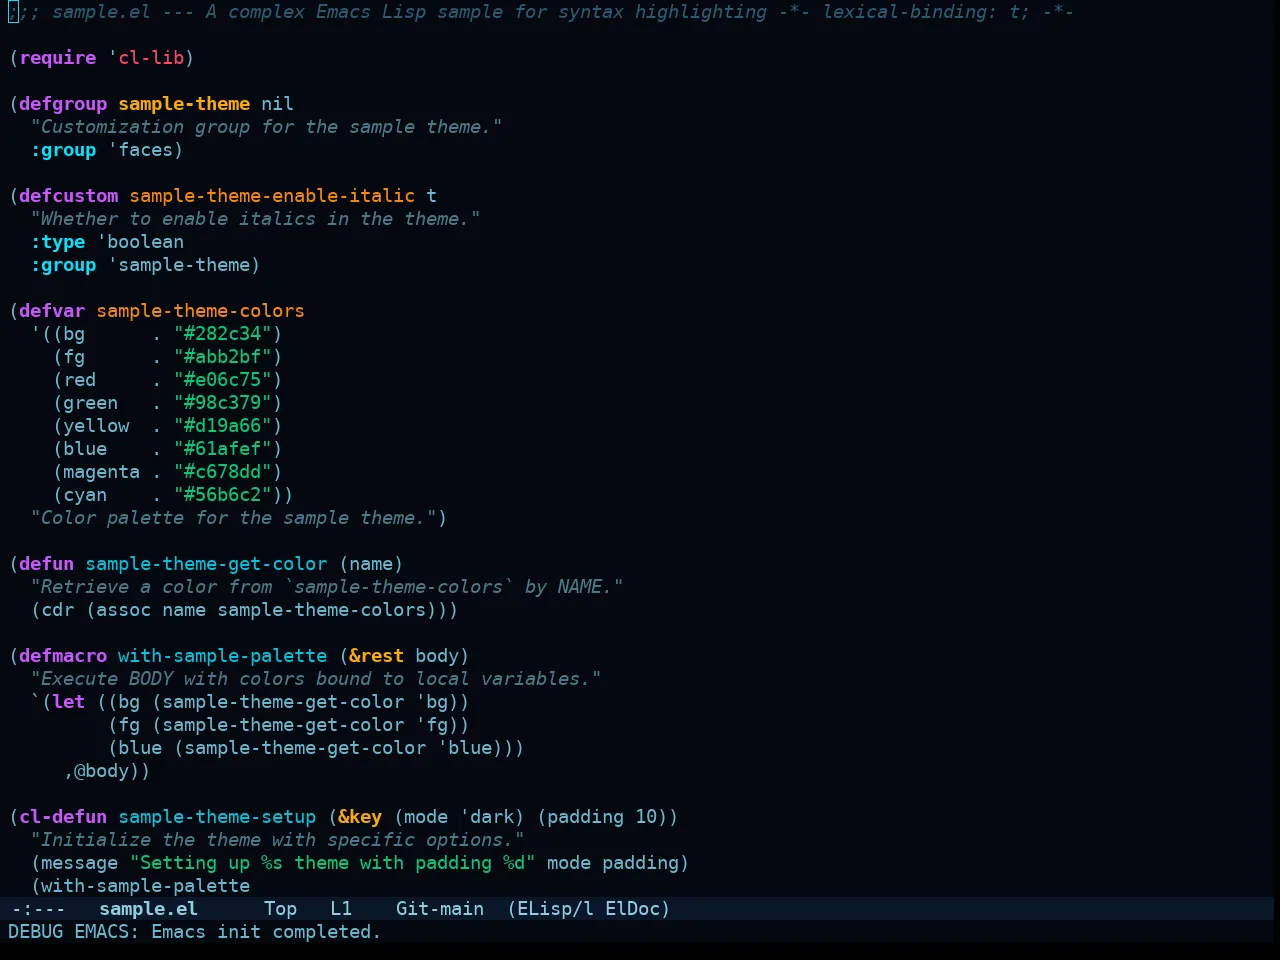1280x960 pixels.
Task: Click the :type keyword
Action: (58, 241)
